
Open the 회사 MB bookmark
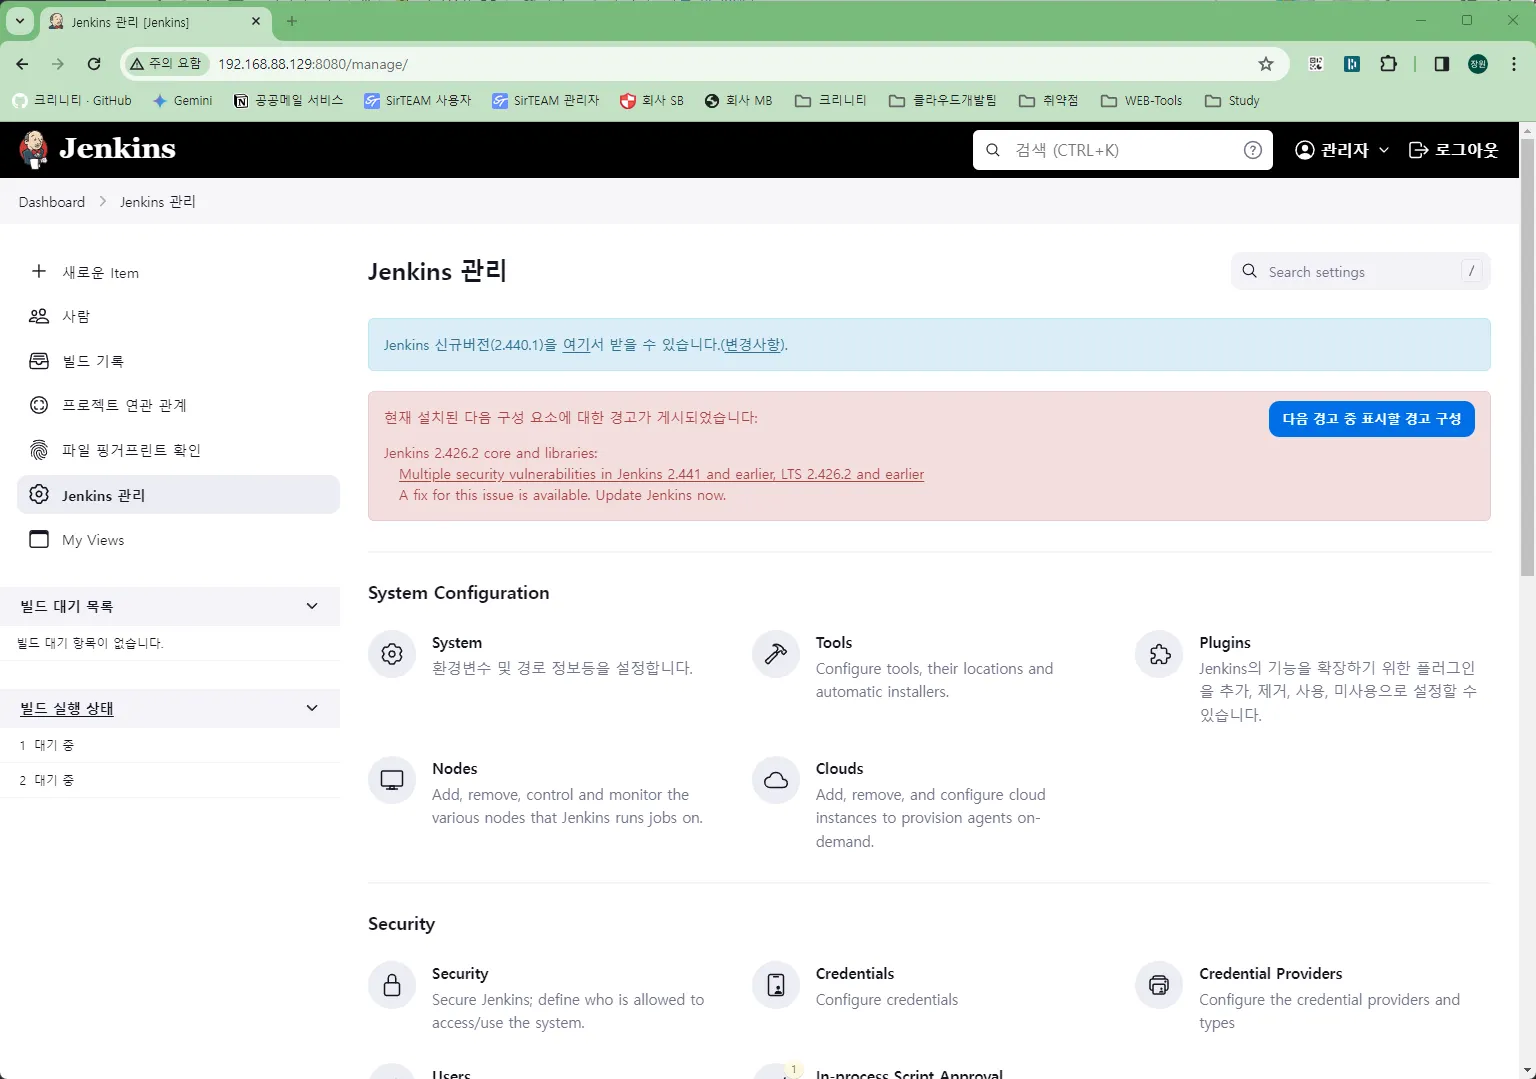pos(738,101)
